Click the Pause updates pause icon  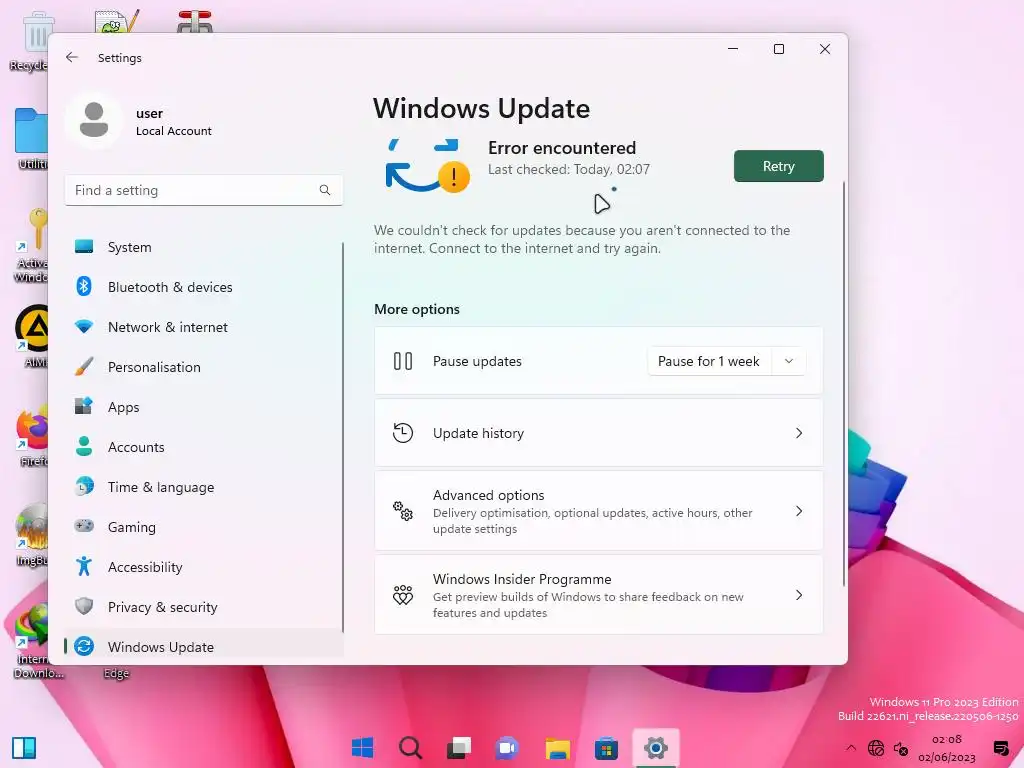(x=403, y=361)
